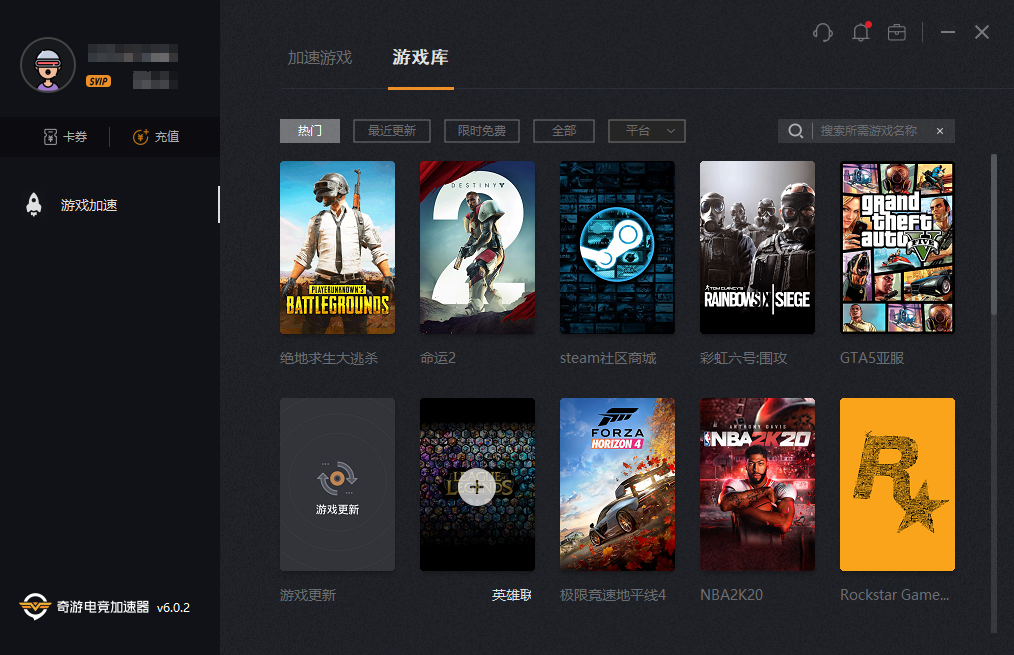Click the search magnifier icon
Screen dimensions: 1014x655
coord(795,131)
